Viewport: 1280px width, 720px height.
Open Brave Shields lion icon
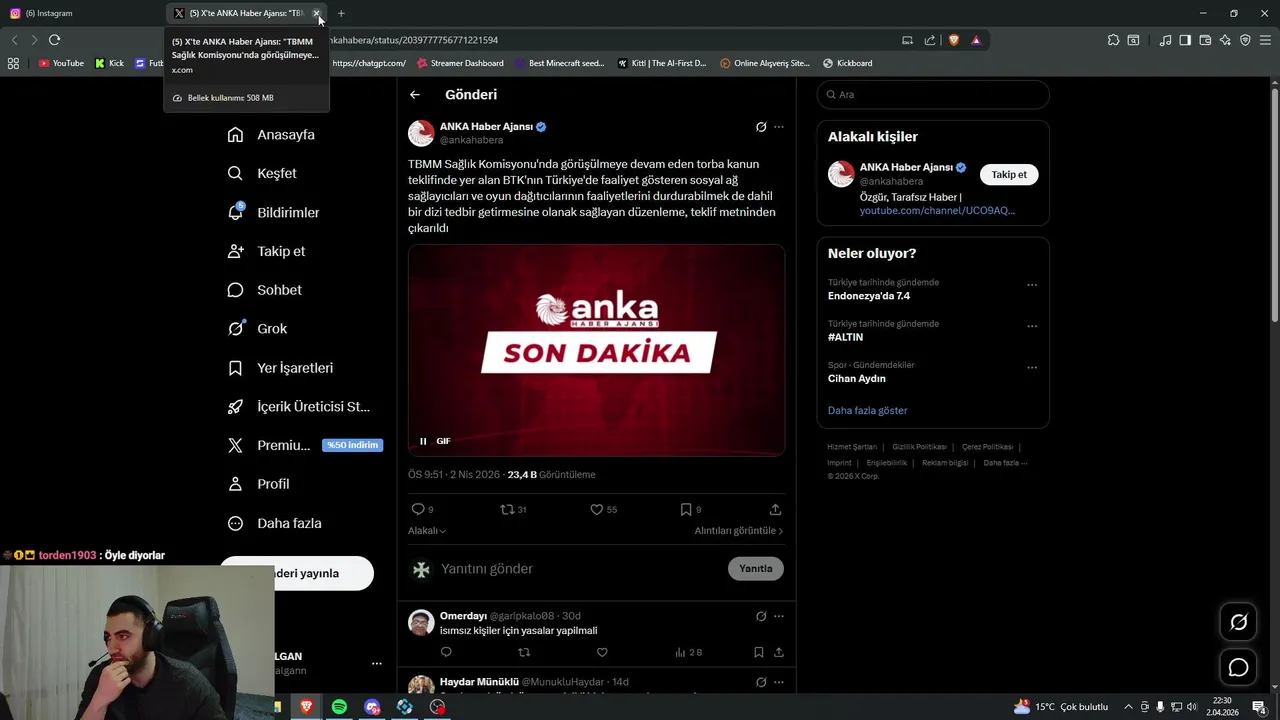(x=954, y=40)
